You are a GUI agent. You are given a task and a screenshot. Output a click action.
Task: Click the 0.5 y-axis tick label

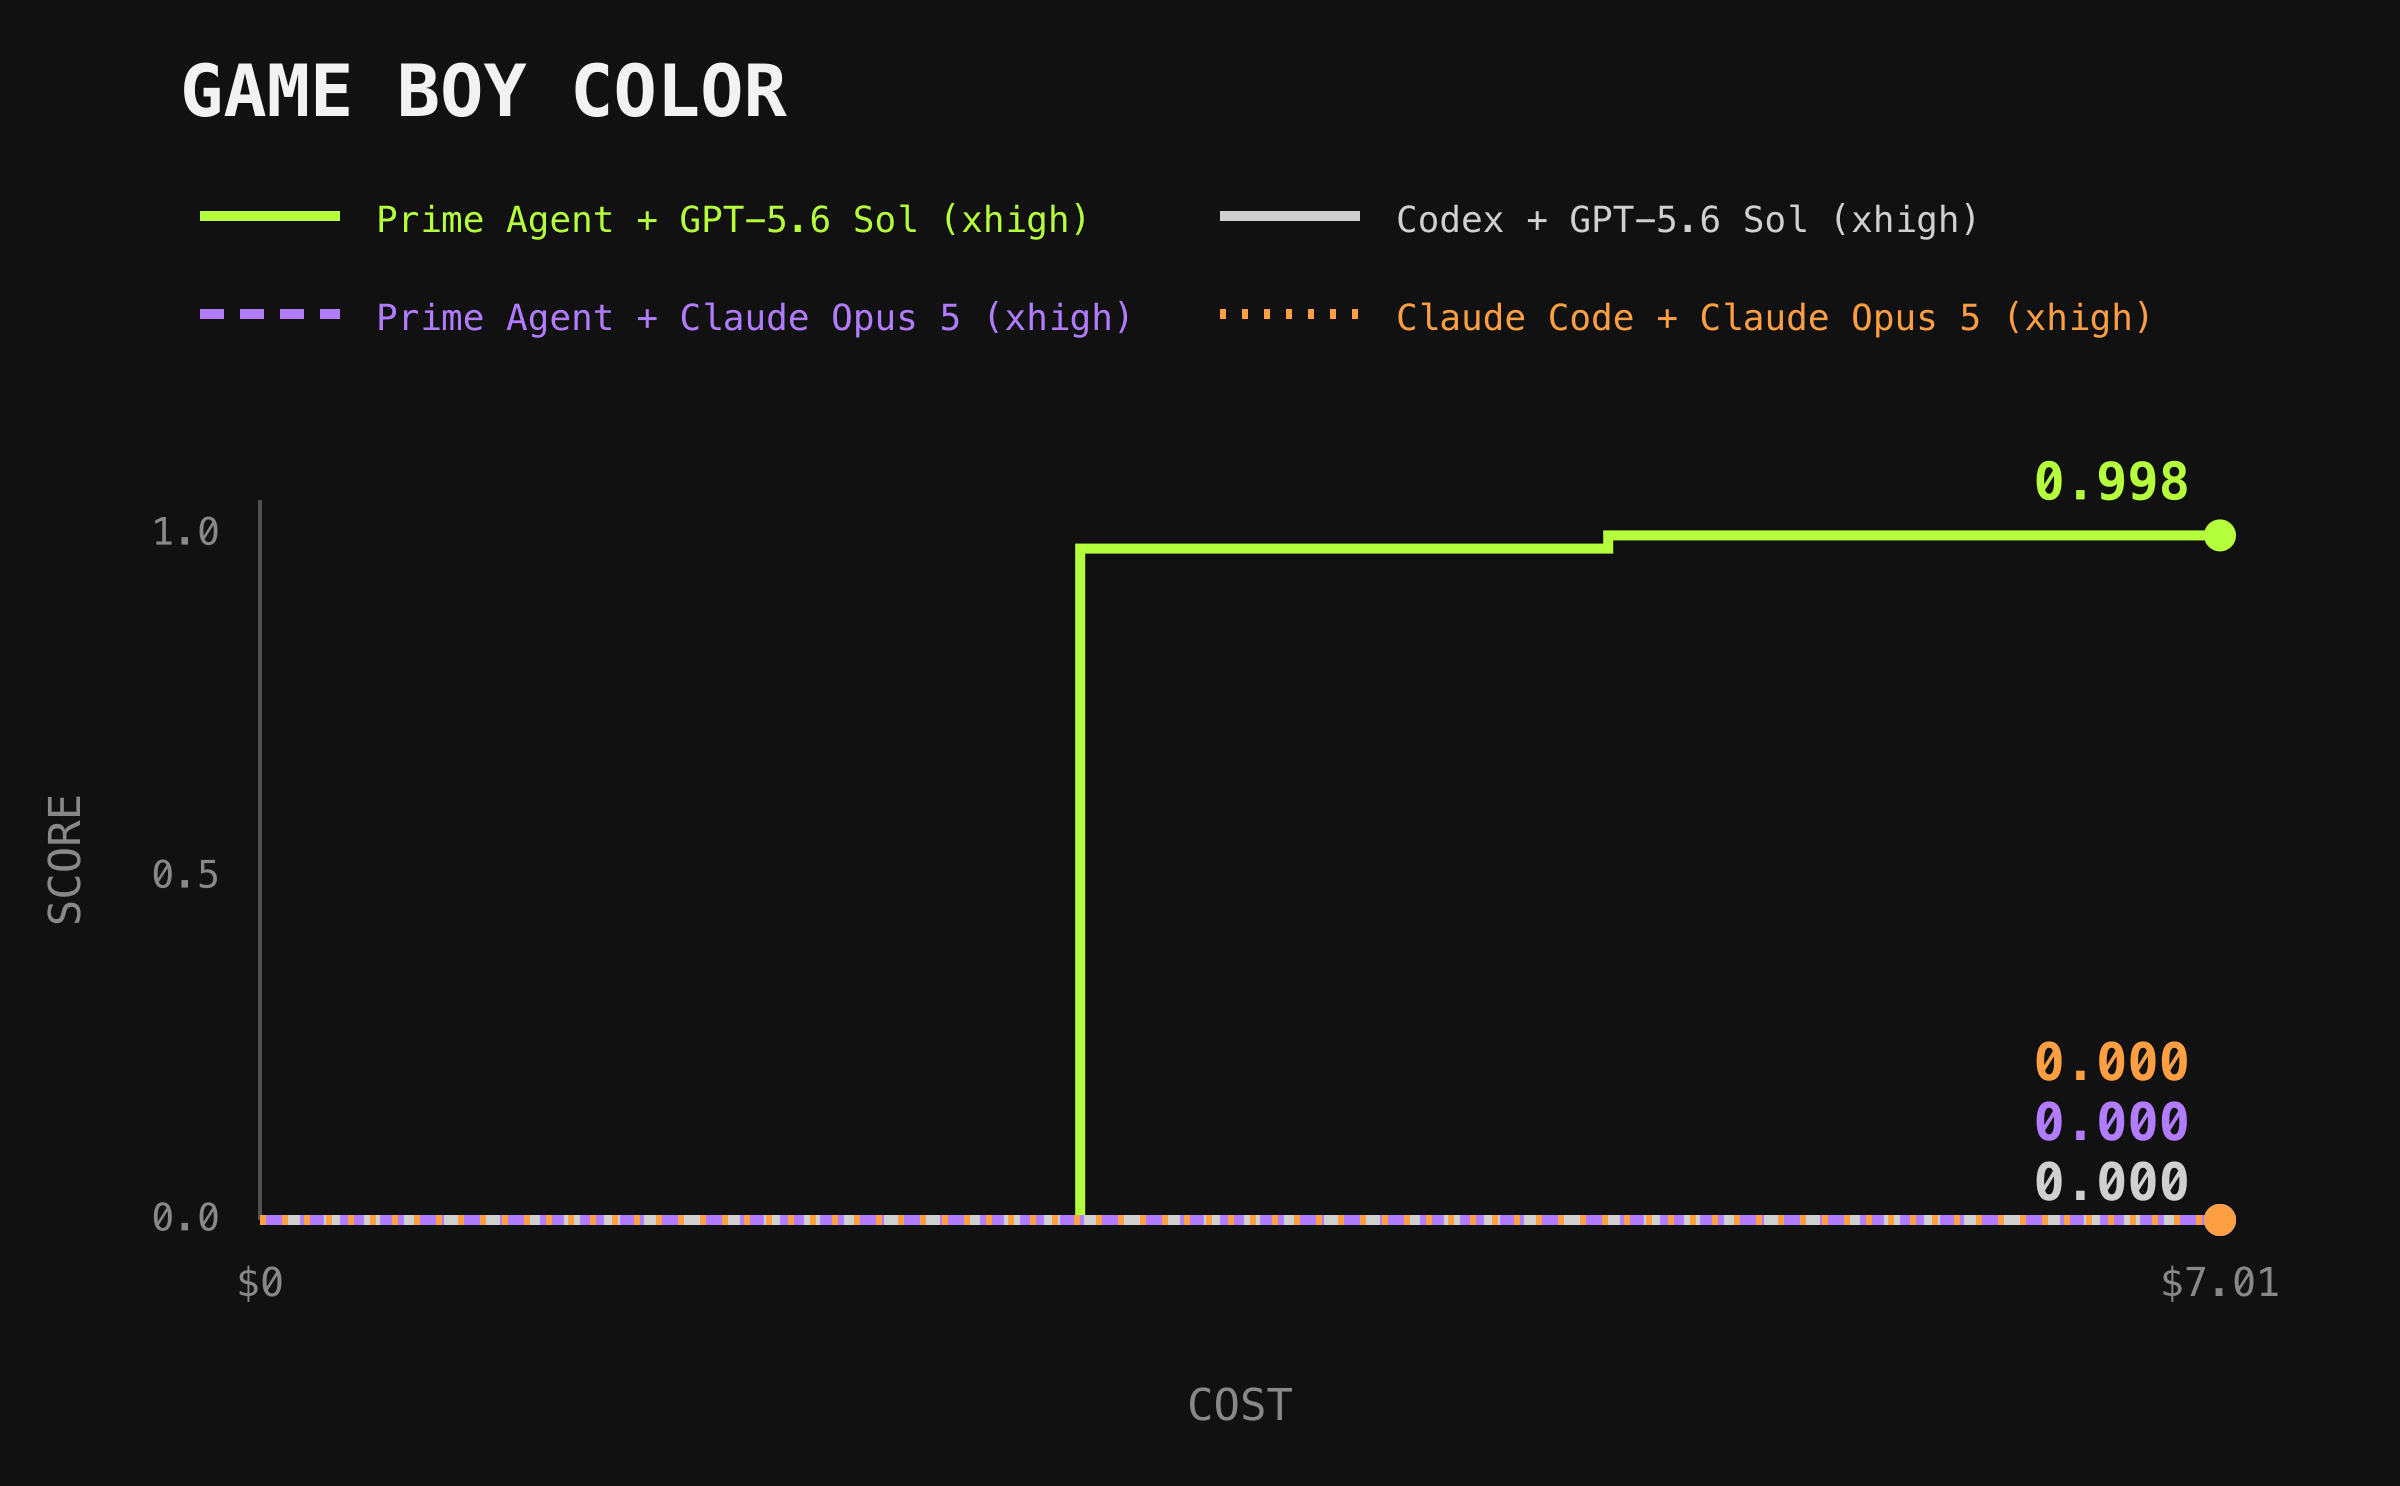point(185,875)
